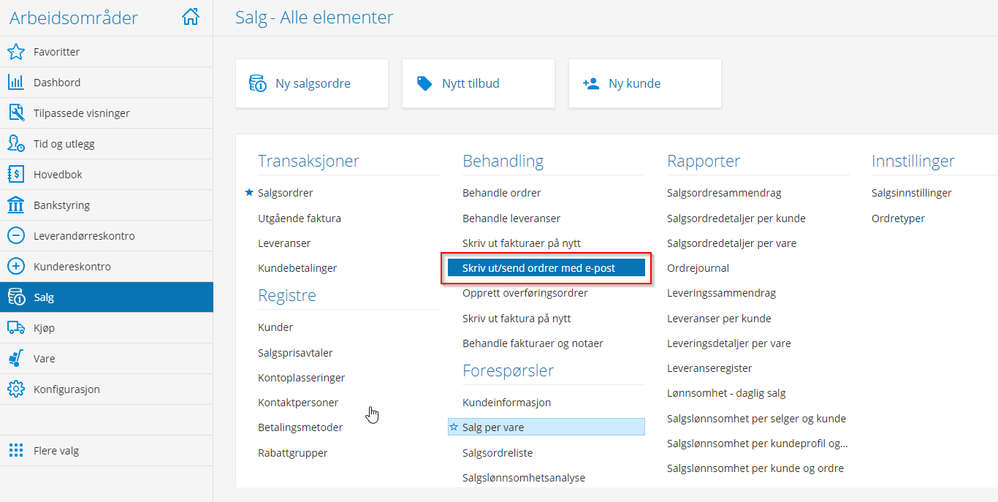Open Rabattgrupper link
Image resolution: width=998 pixels, height=502 pixels.
click(x=293, y=453)
